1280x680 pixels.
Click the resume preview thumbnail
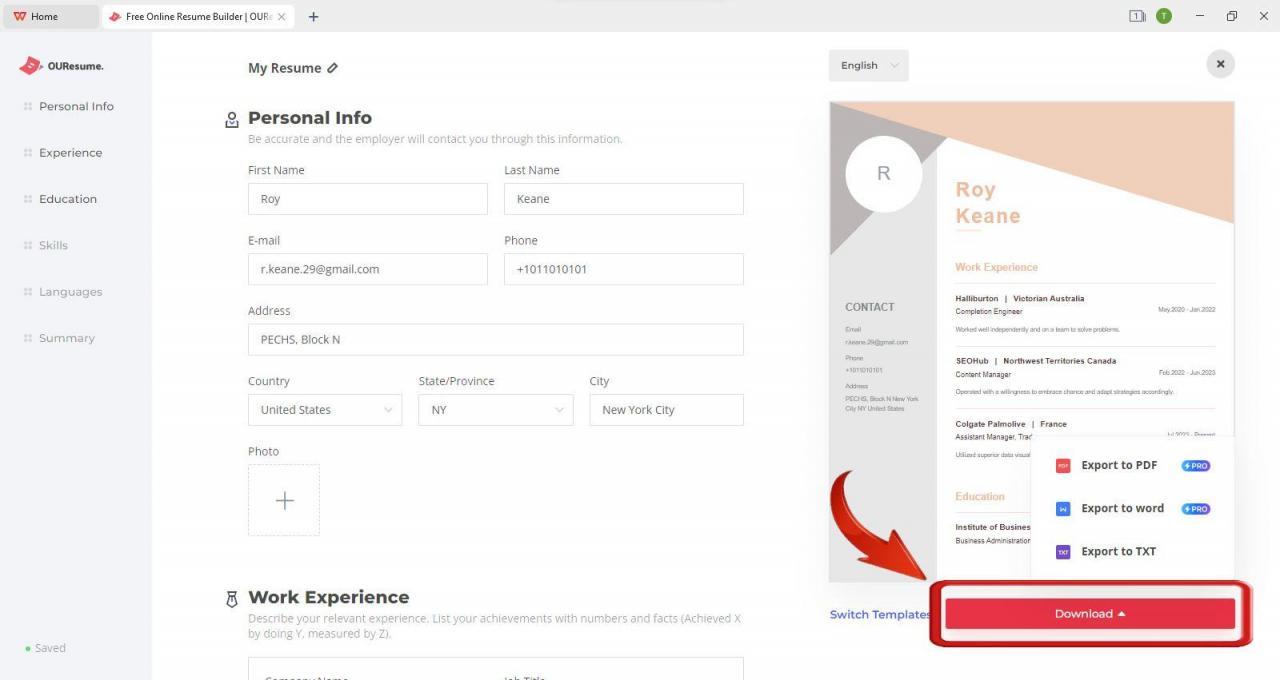click(x=1032, y=341)
